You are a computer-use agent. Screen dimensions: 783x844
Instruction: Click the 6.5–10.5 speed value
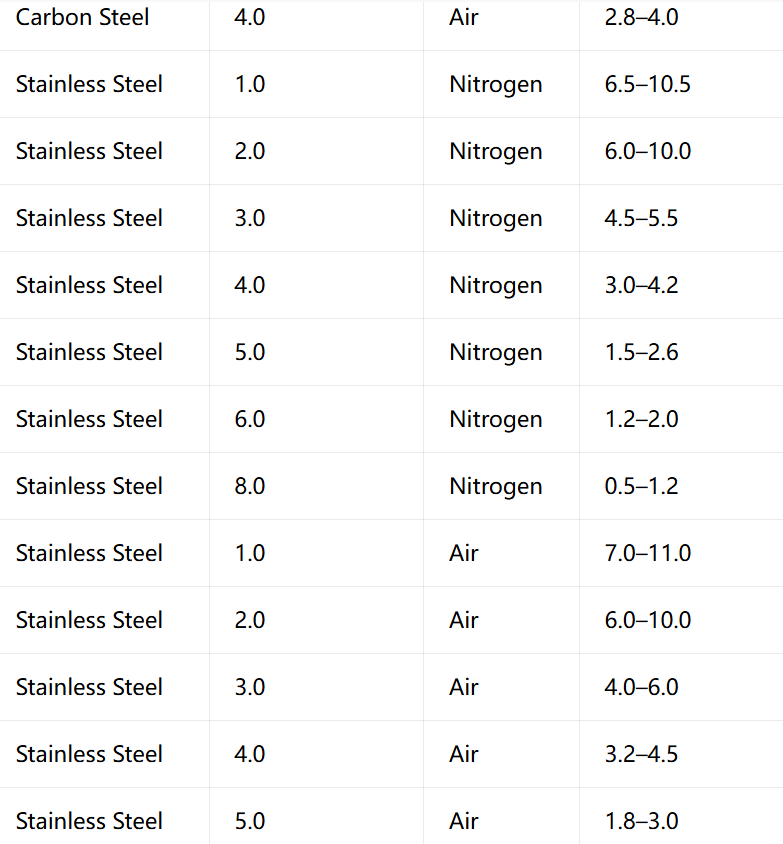pyautogui.click(x=647, y=85)
